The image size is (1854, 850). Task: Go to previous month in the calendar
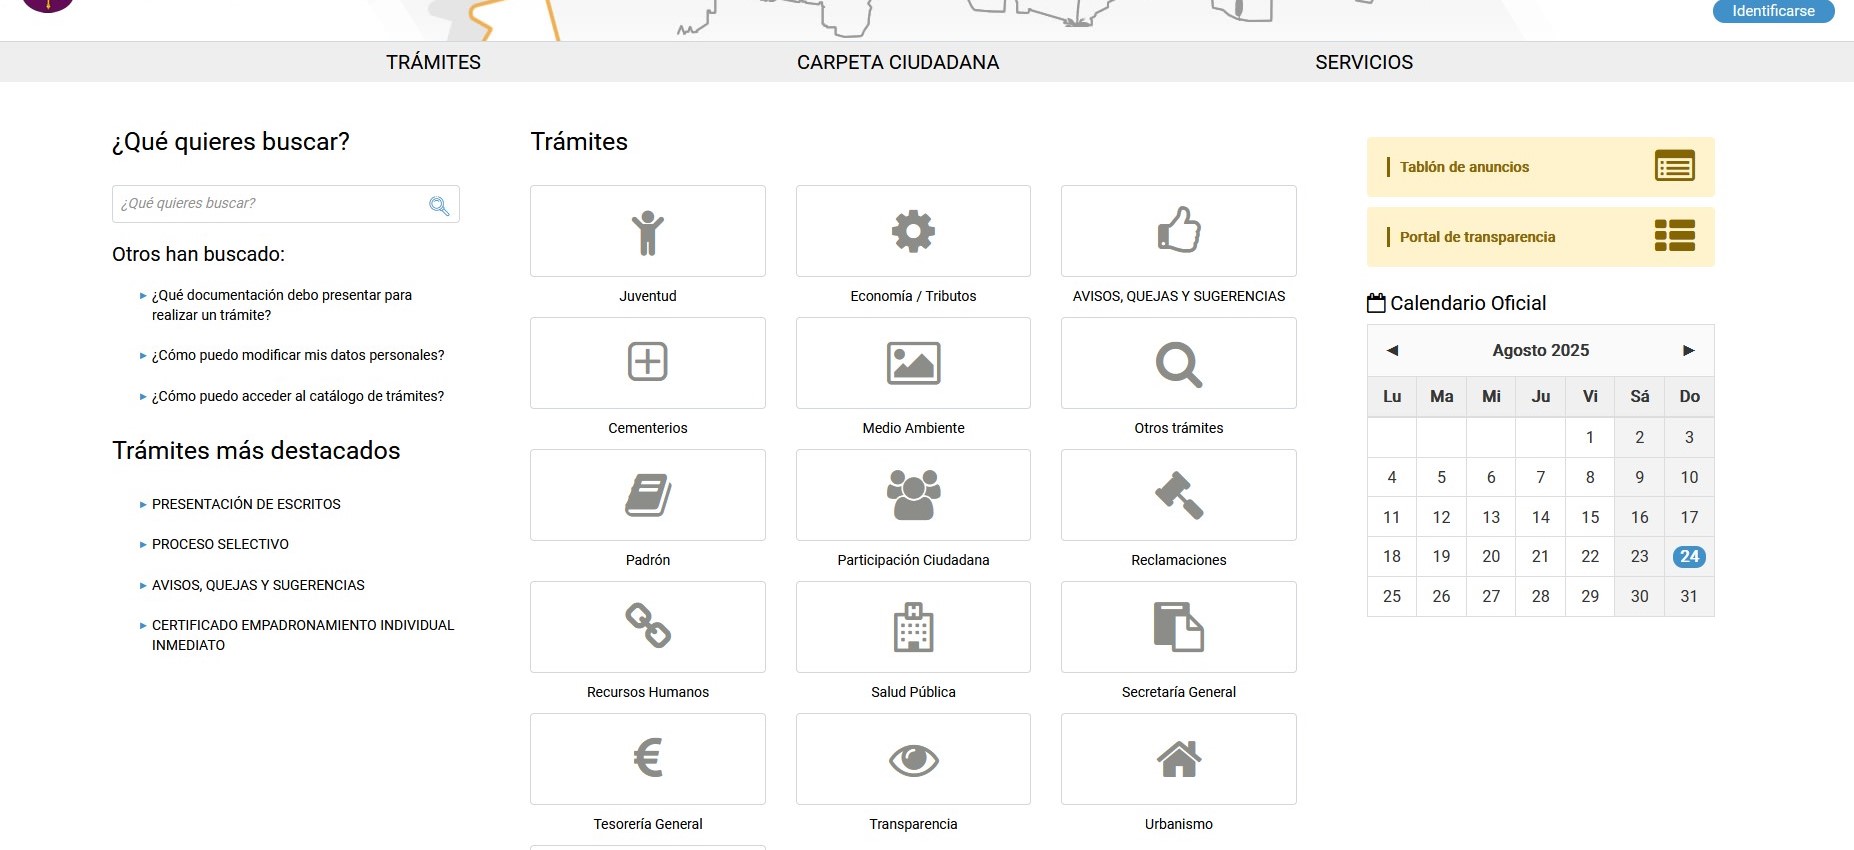point(1392,350)
